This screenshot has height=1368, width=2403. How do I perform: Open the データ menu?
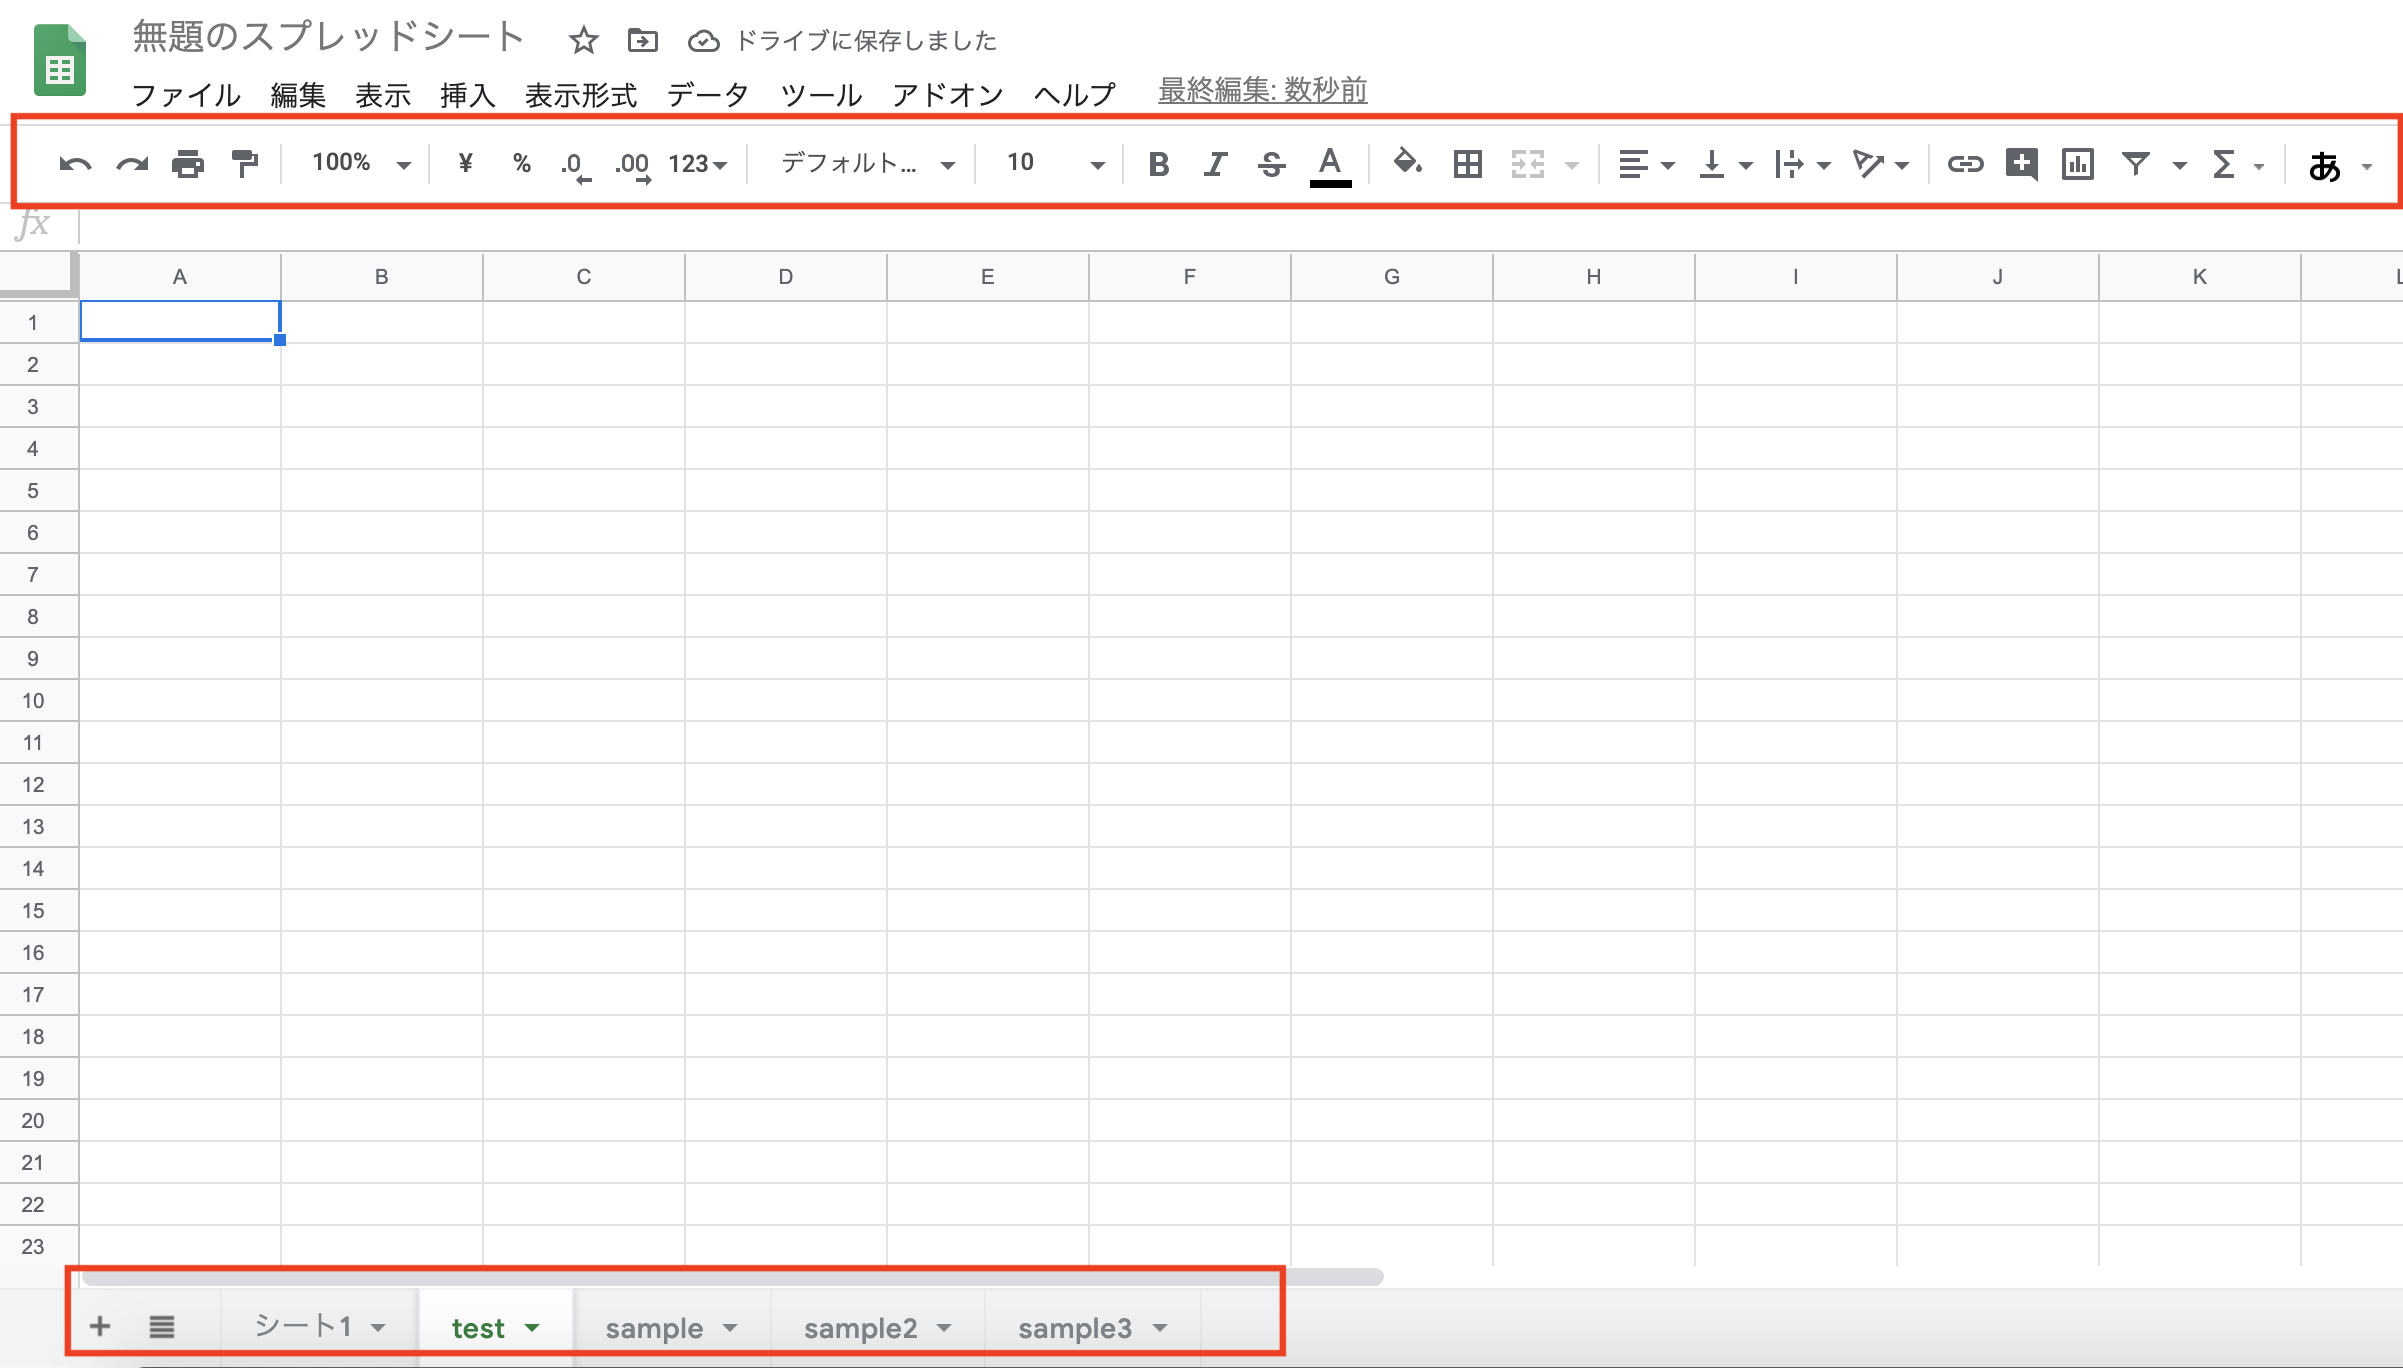pos(708,95)
